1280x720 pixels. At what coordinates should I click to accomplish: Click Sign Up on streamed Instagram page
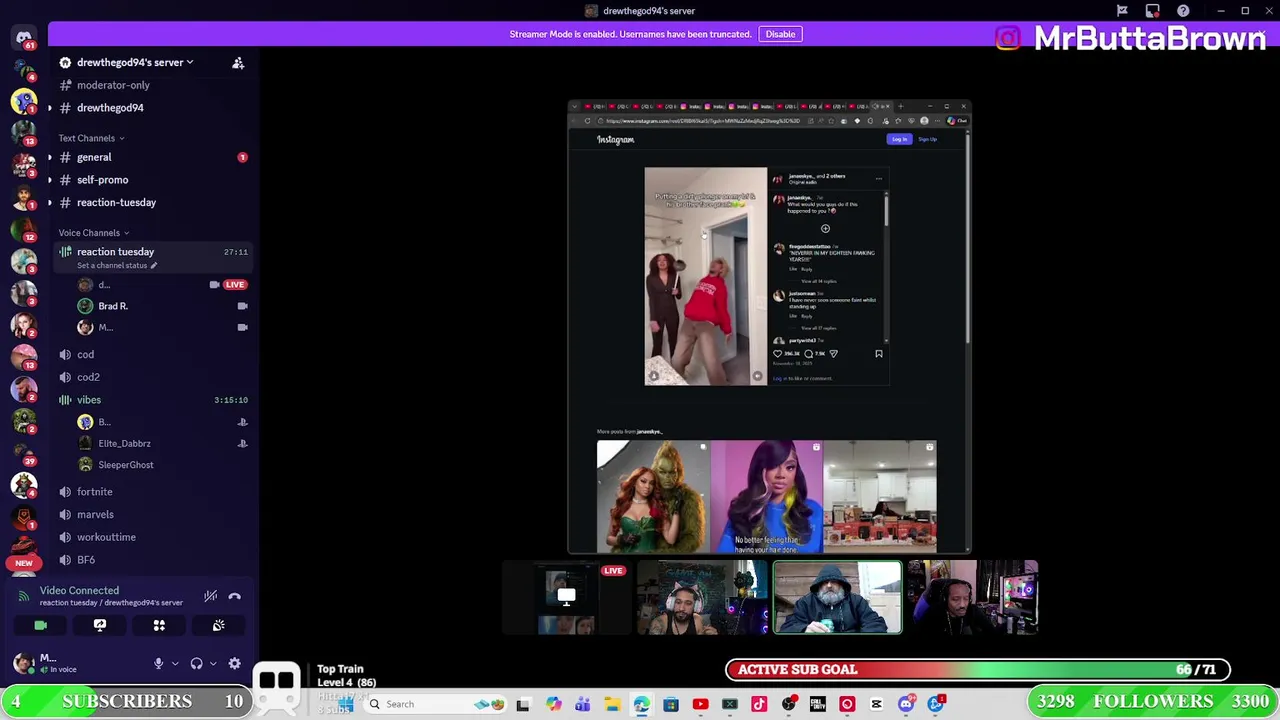click(928, 139)
